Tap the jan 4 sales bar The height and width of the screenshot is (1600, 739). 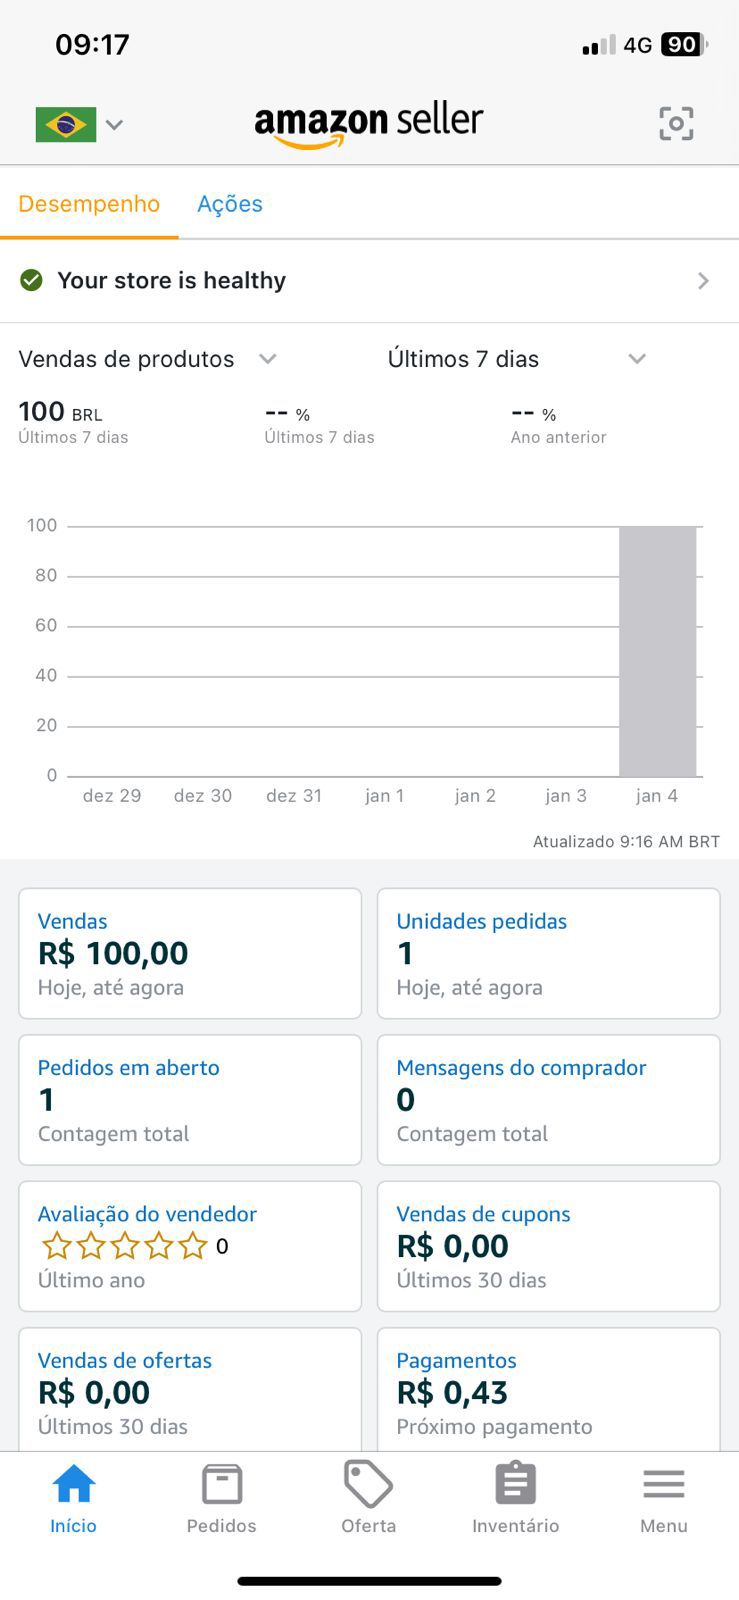click(657, 651)
